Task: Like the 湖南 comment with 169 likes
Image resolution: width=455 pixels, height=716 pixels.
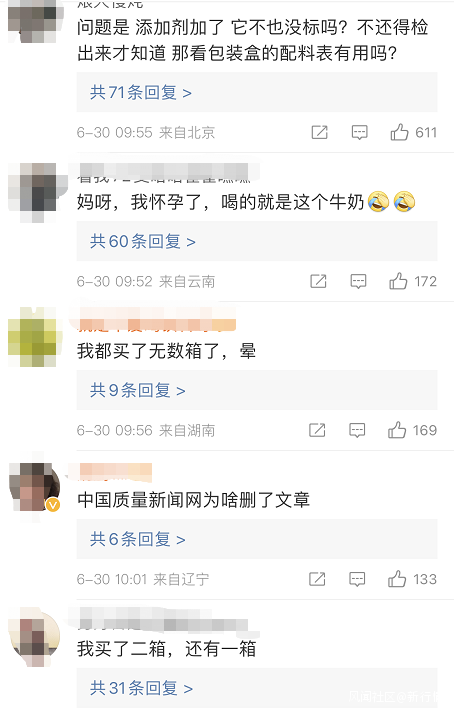Action: 397,430
